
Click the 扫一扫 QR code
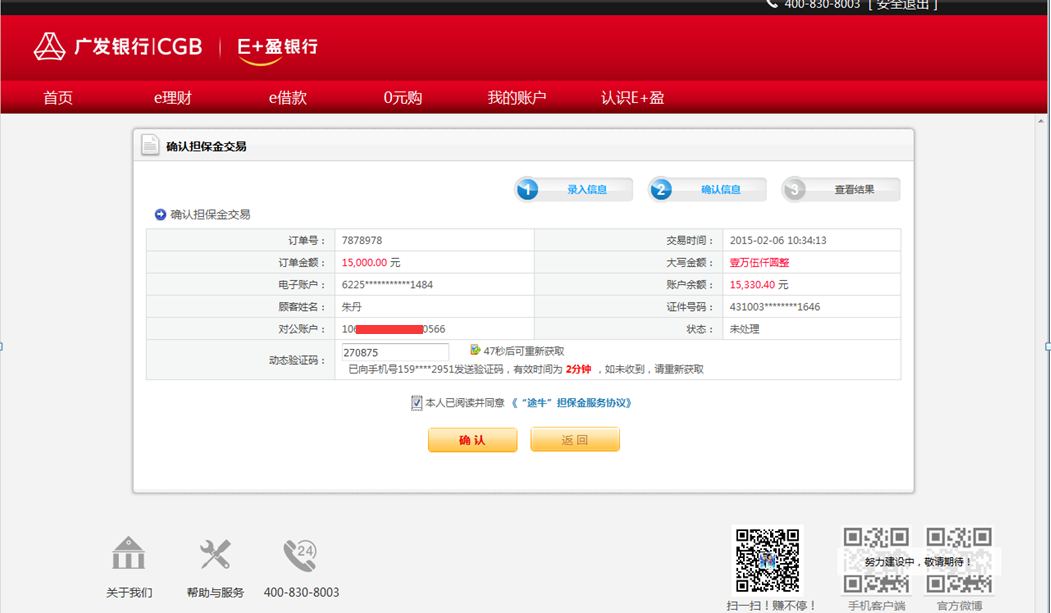tap(767, 560)
